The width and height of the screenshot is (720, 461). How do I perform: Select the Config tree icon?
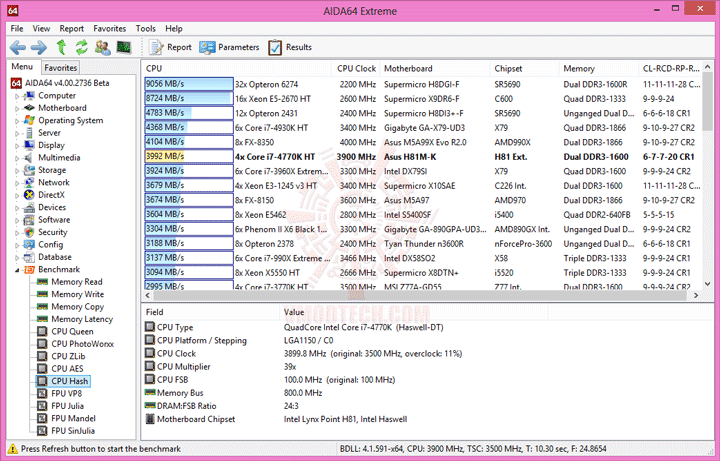(29, 244)
